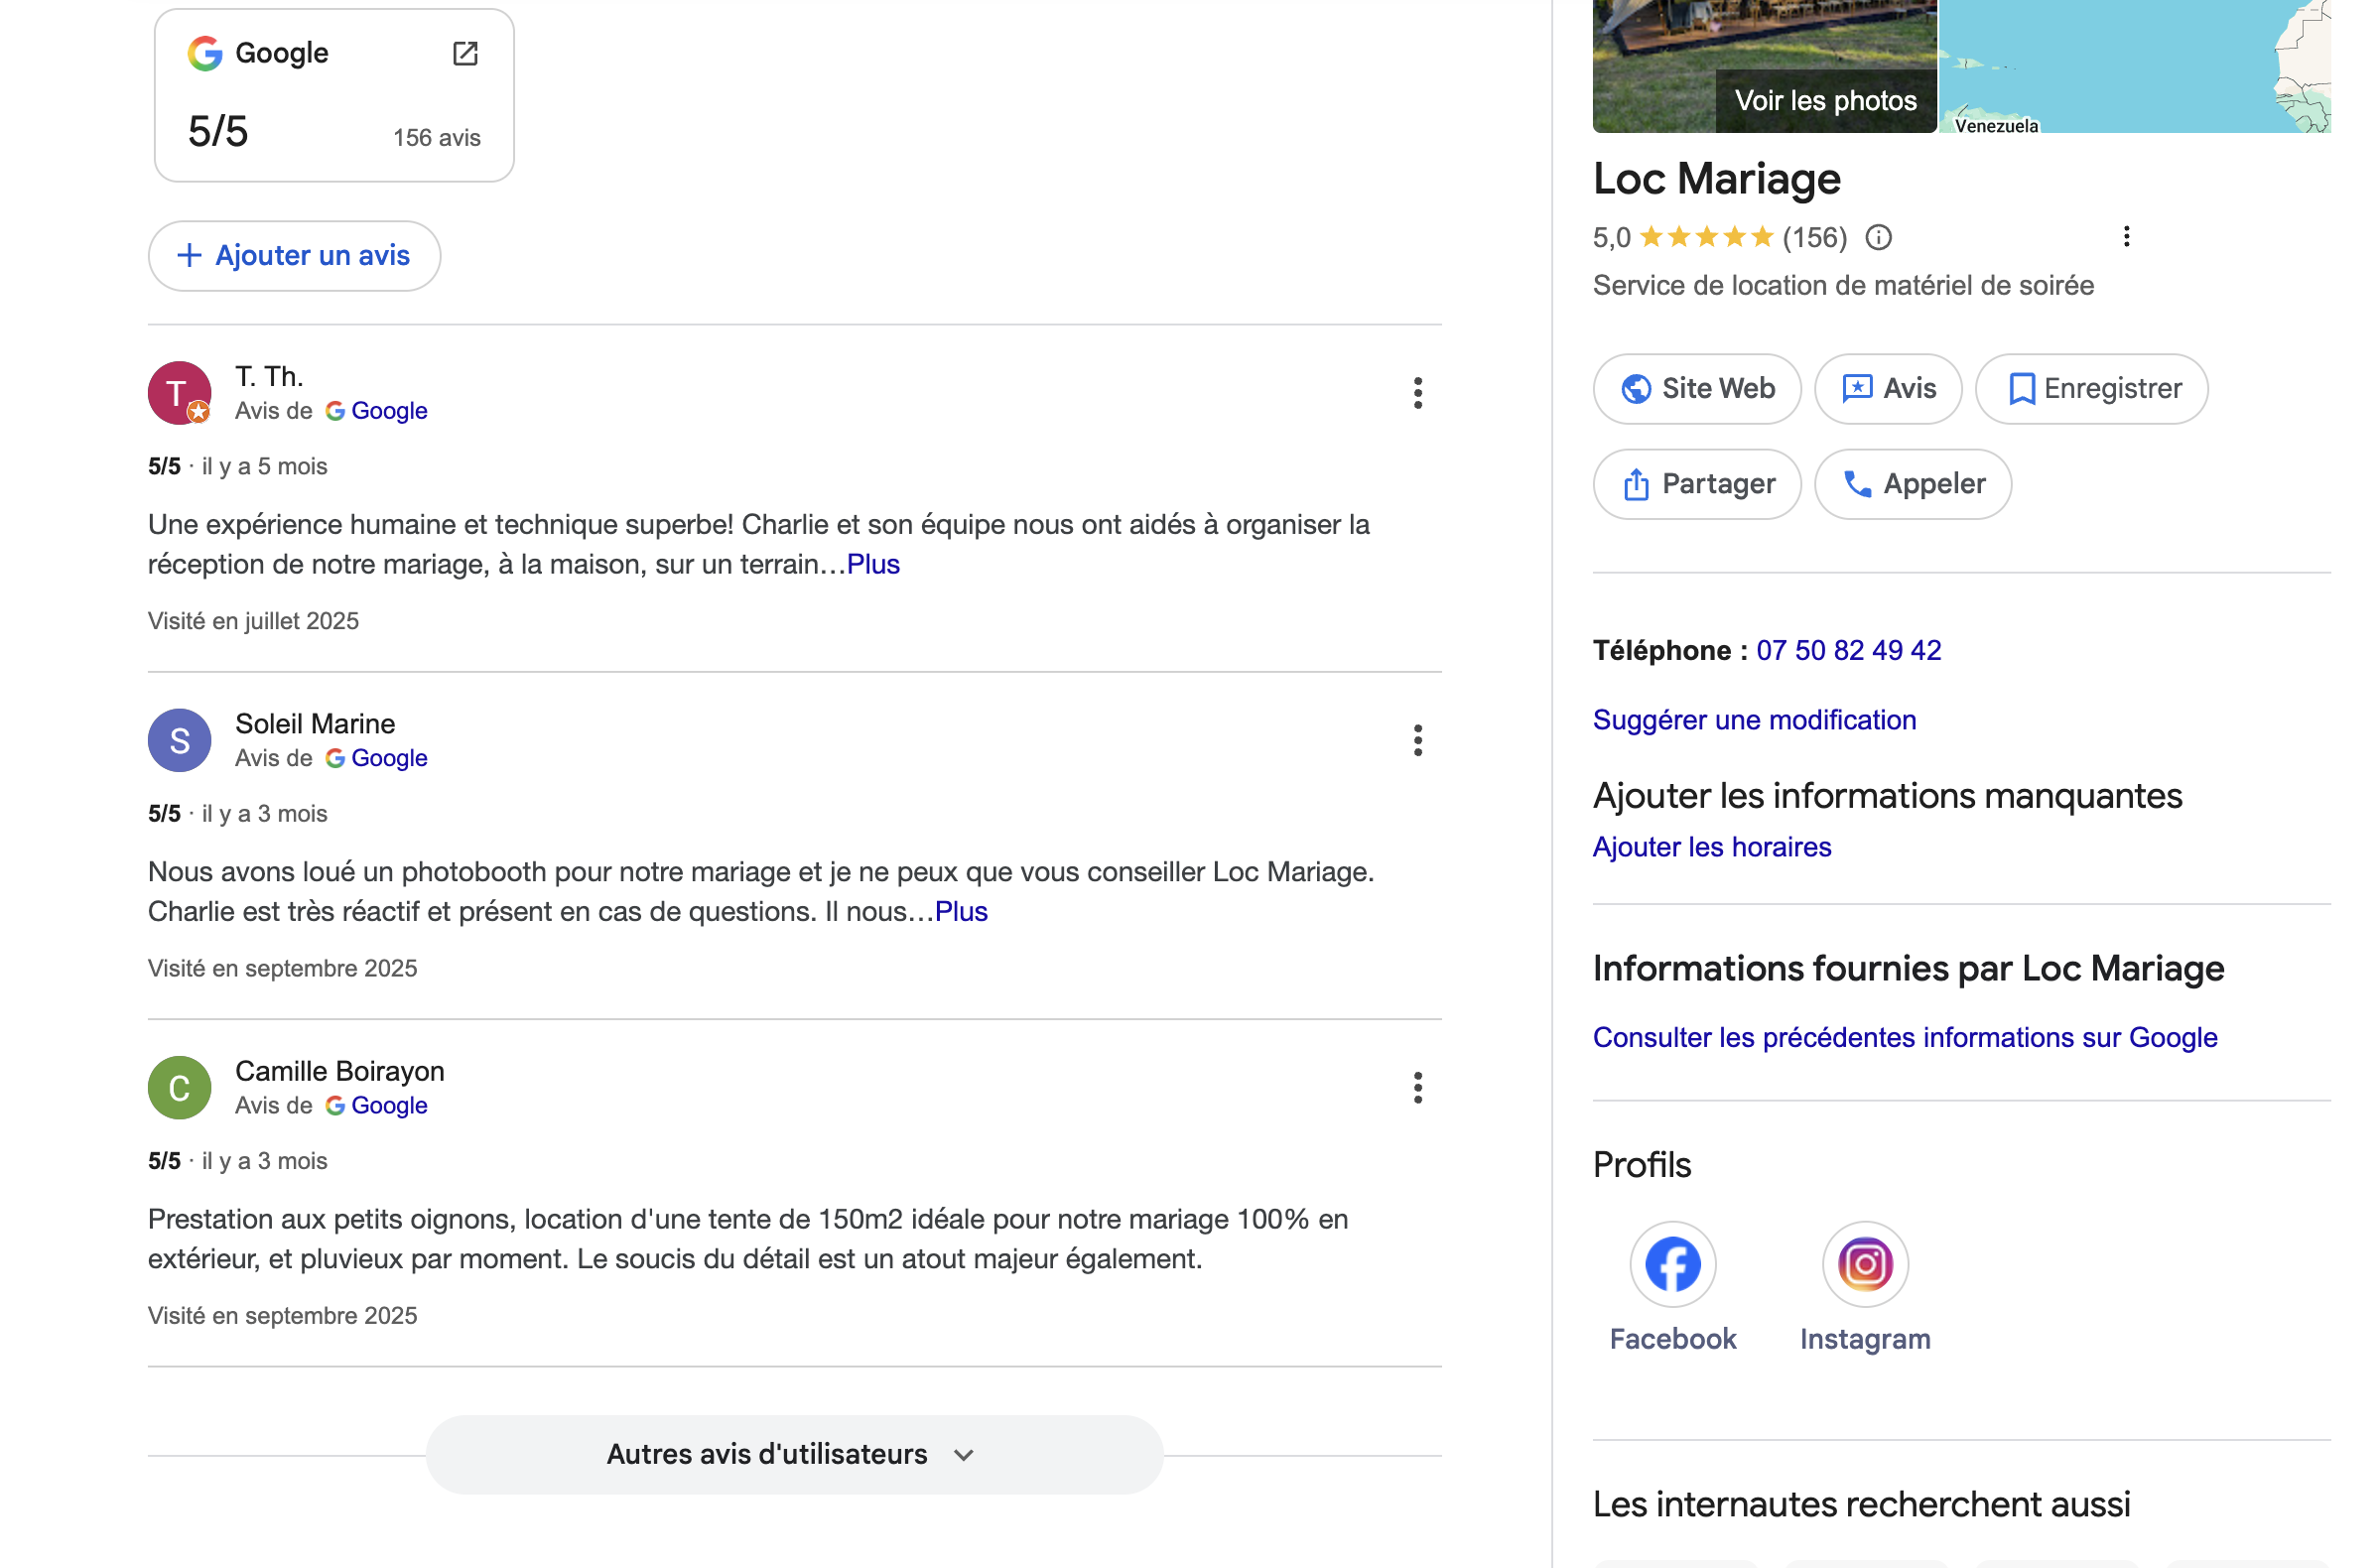Open the Instagram profile icon

point(1864,1263)
